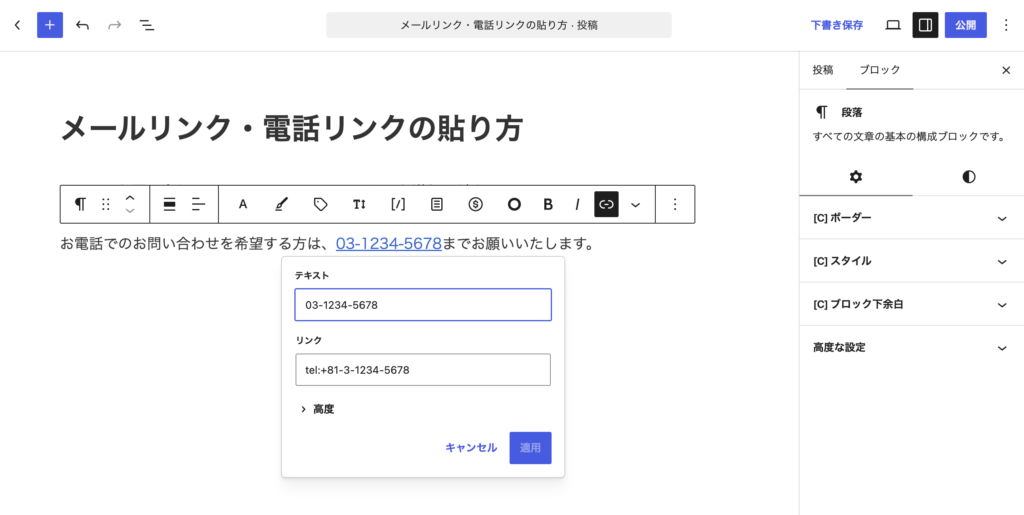Click the block width alignment icon

[170, 204]
